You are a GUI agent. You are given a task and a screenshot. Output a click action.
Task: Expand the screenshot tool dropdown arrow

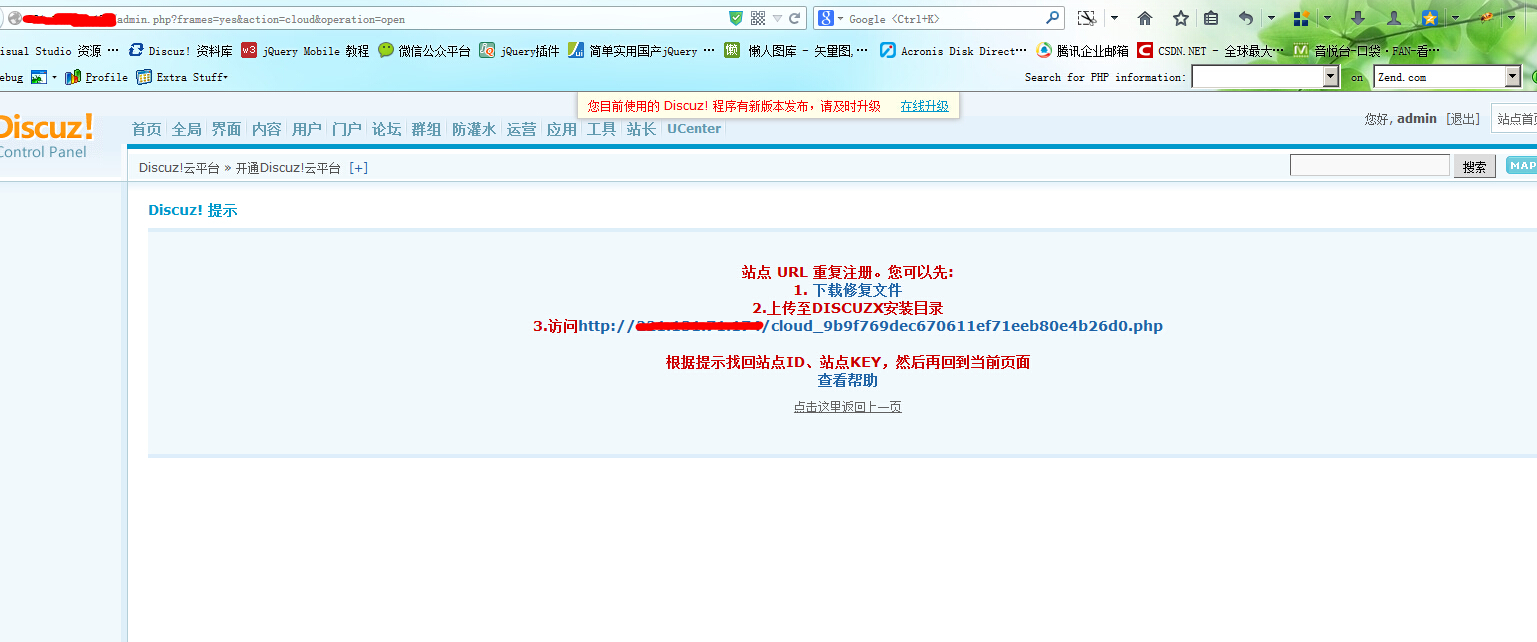click(x=1114, y=18)
